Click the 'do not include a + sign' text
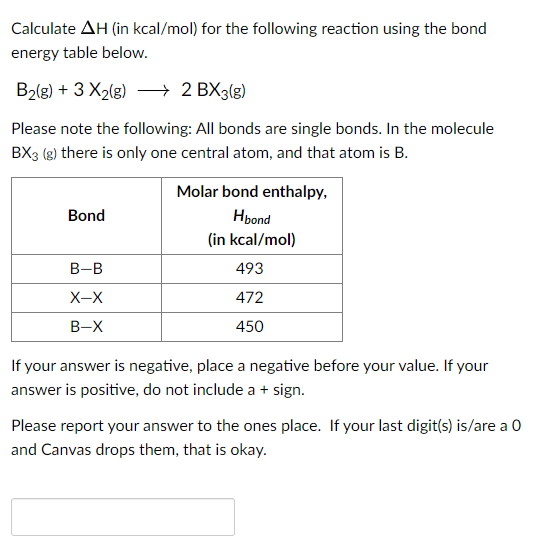 [224, 390]
